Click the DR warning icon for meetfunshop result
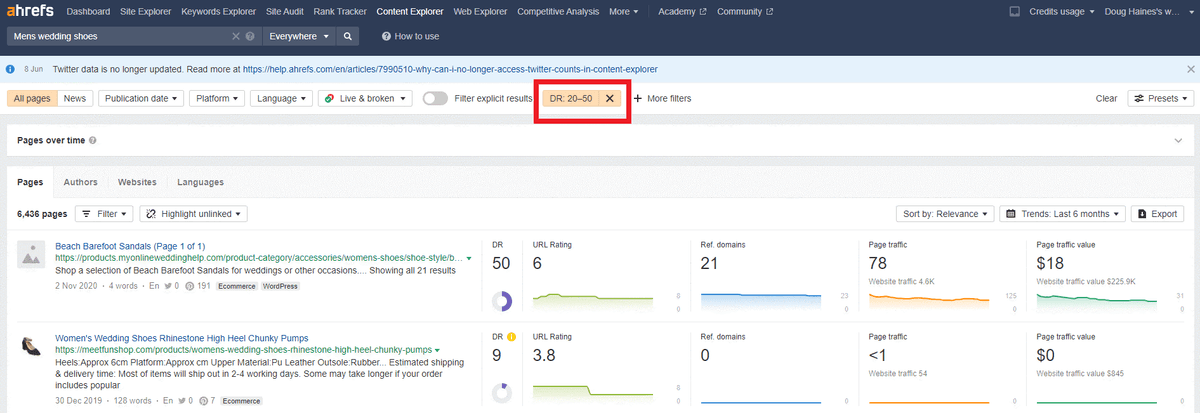This screenshot has width=1200, height=413. (x=511, y=336)
